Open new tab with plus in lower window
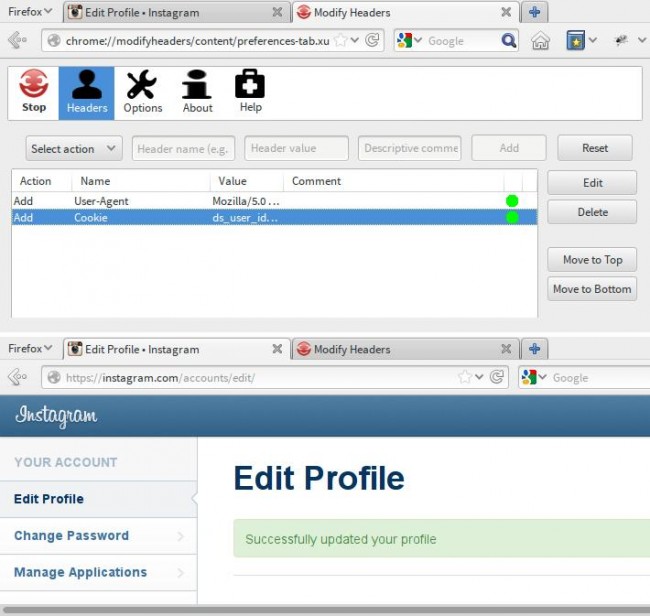 pos(534,349)
